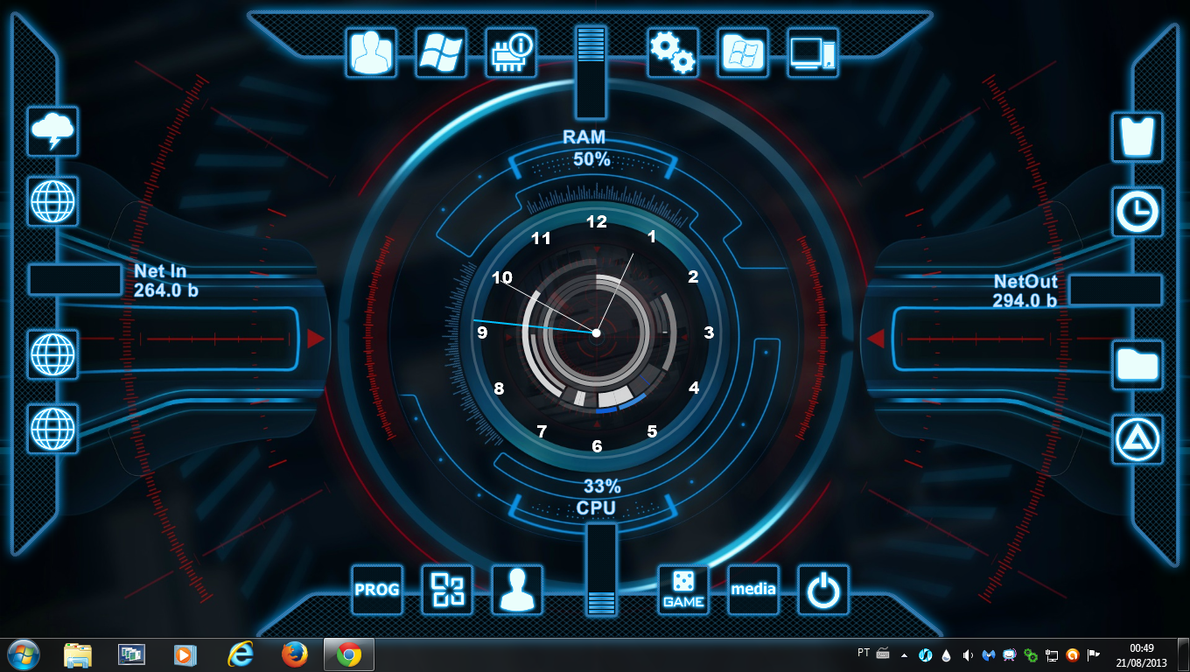
Task: Open the Action Center flag icon
Action: pyautogui.click(x=1094, y=655)
